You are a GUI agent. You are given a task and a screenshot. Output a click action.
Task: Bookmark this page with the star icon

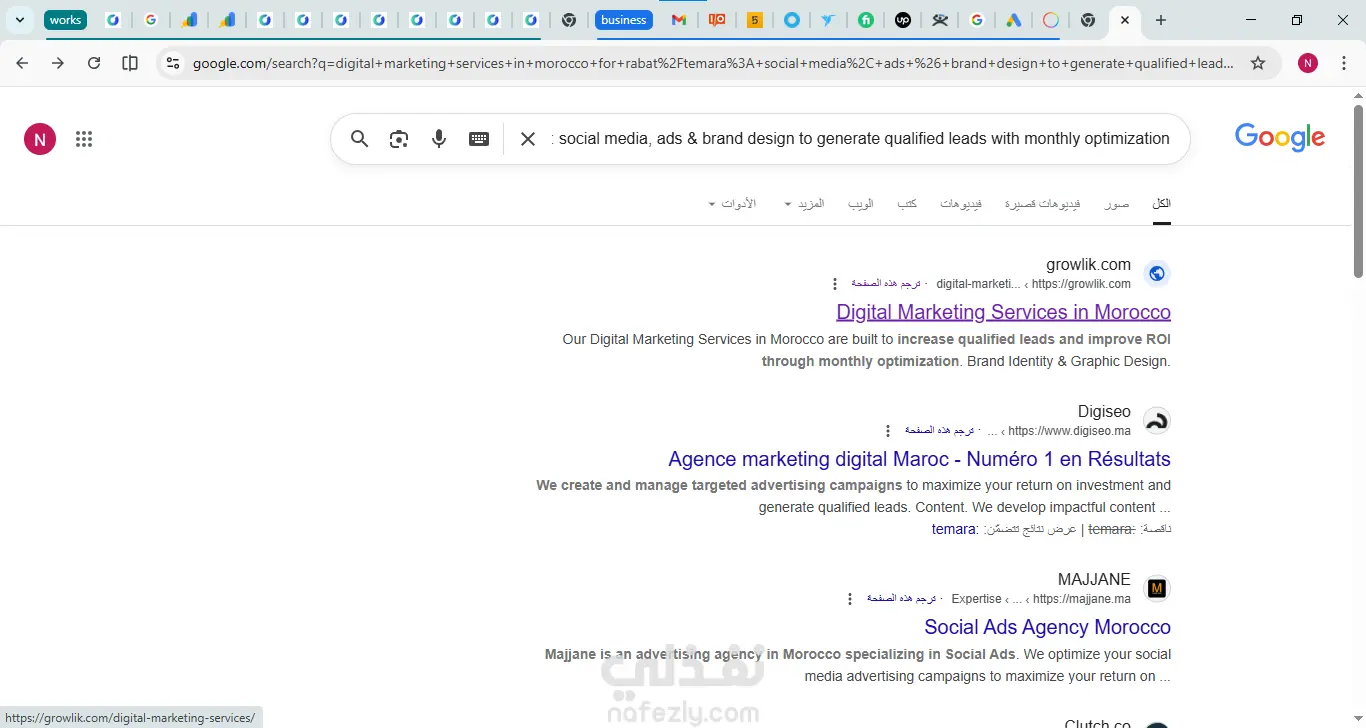coord(1258,63)
